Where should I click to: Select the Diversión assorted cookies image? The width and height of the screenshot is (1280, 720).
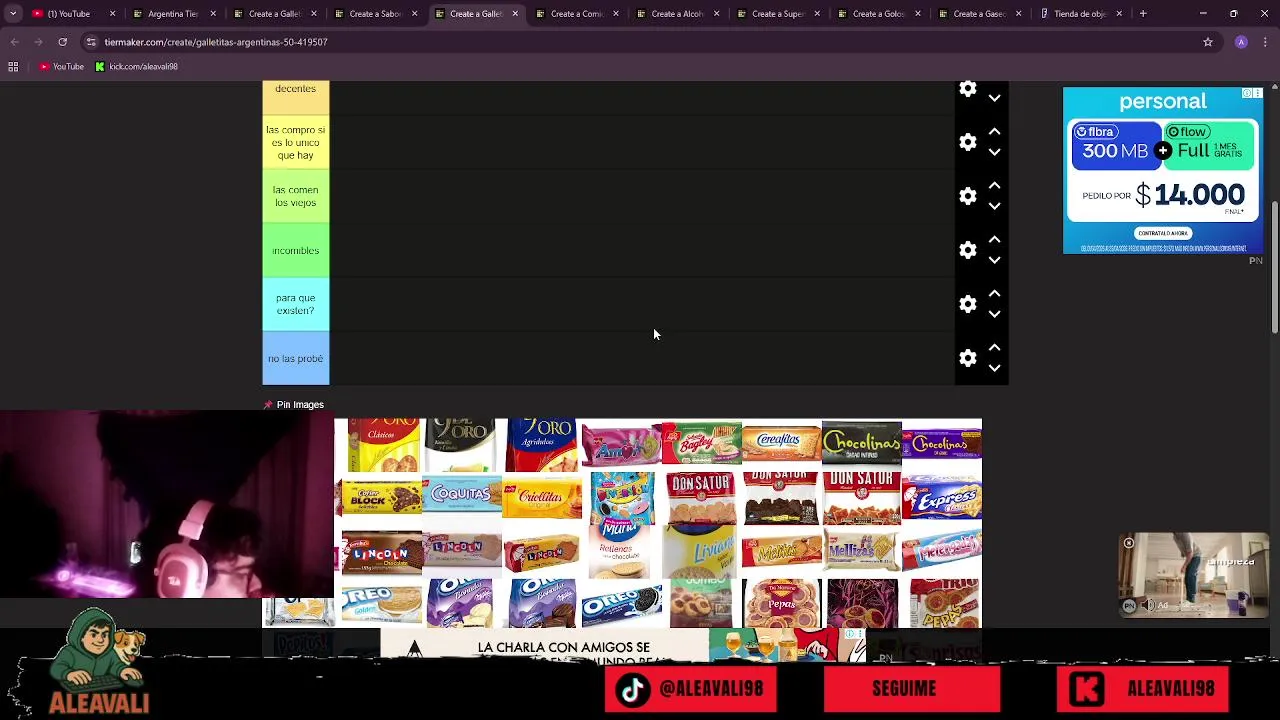(621, 498)
